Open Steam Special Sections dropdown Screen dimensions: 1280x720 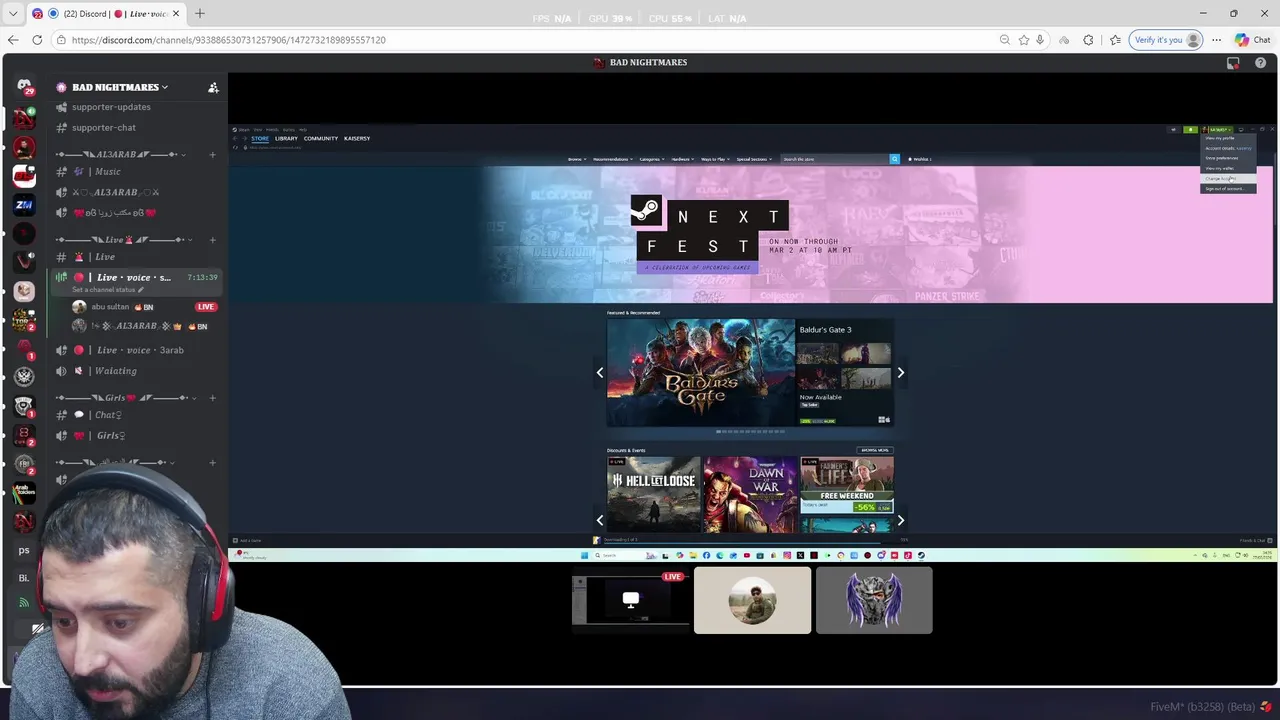[753, 159]
